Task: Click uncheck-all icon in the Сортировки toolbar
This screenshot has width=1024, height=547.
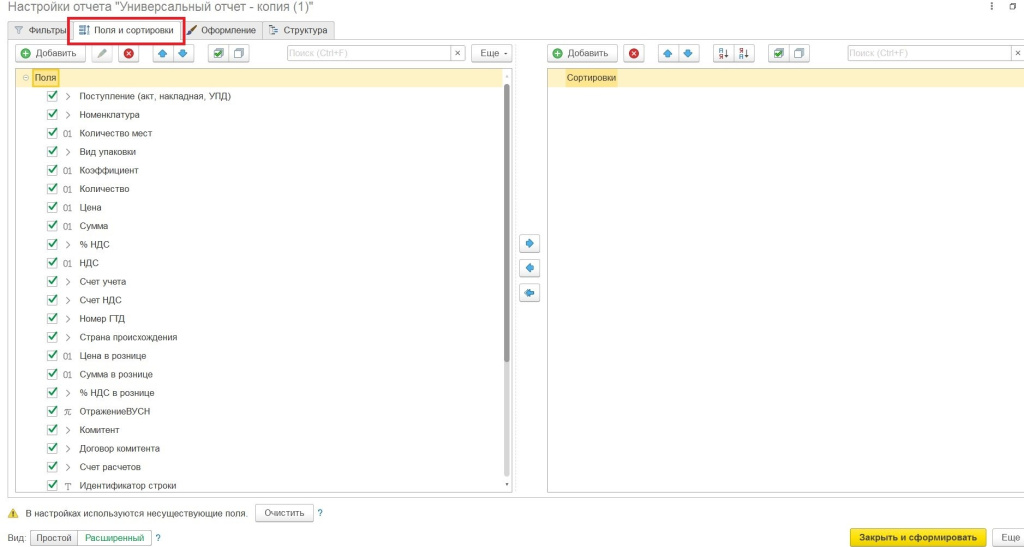Action: pyautogui.click(x=798, y=53)
